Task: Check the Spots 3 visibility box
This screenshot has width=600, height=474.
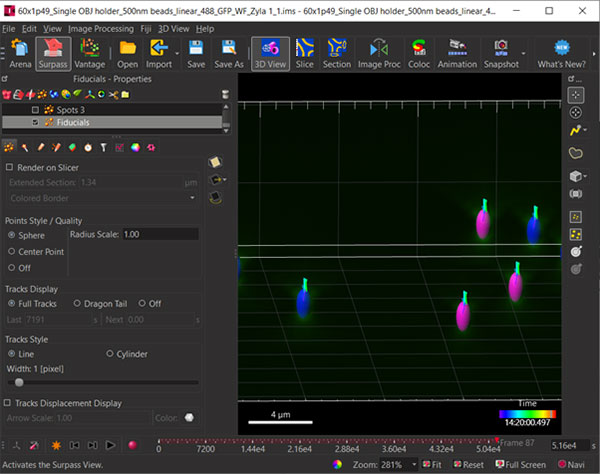Action: pos(35,110)
